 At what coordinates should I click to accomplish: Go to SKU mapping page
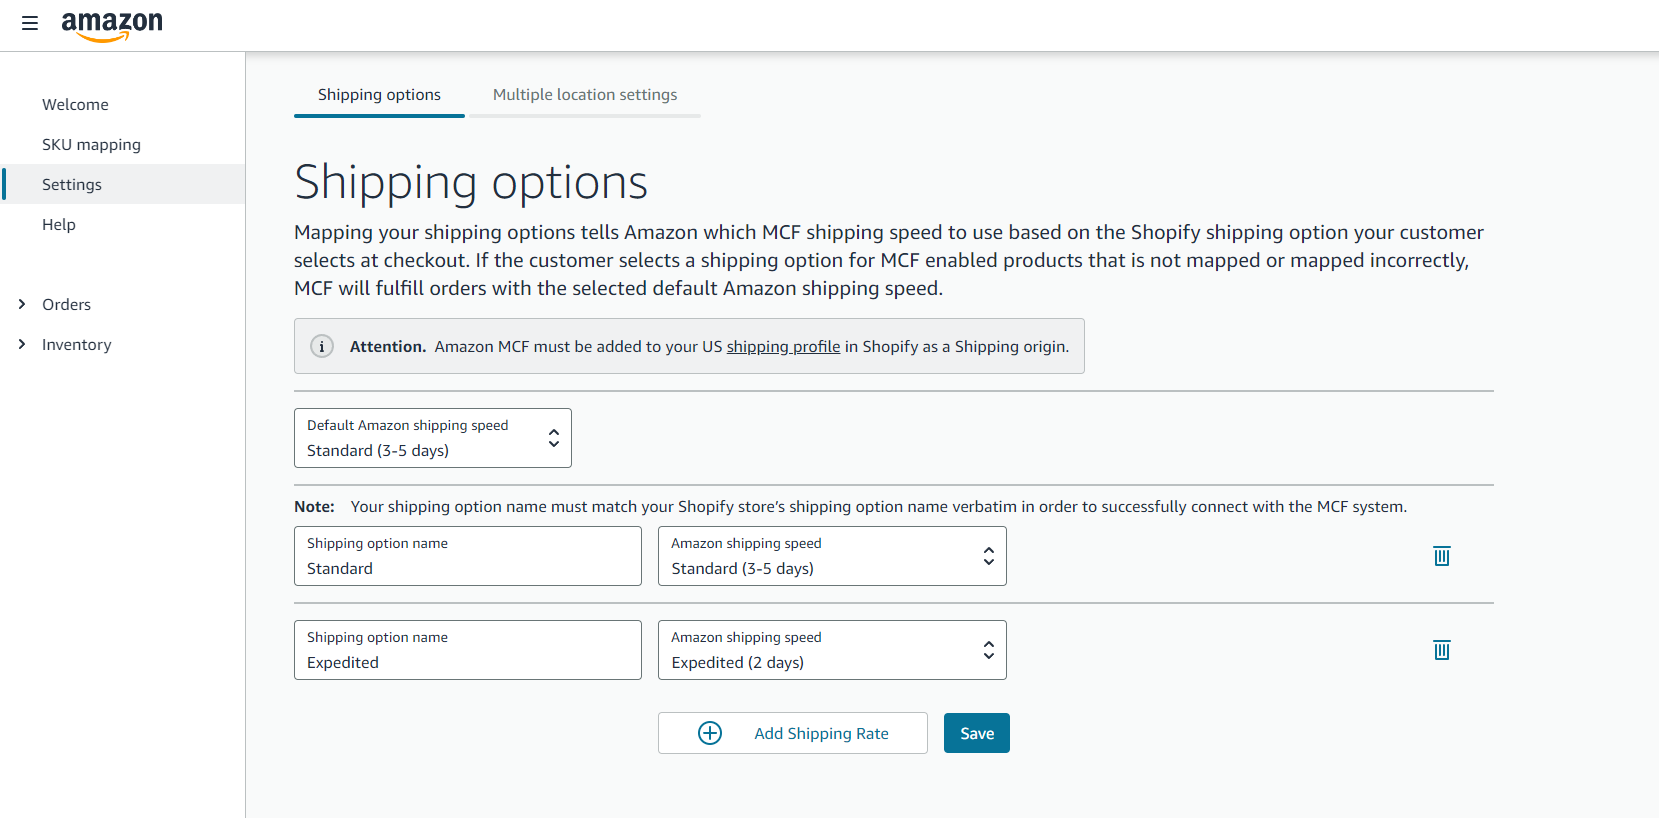91,145
